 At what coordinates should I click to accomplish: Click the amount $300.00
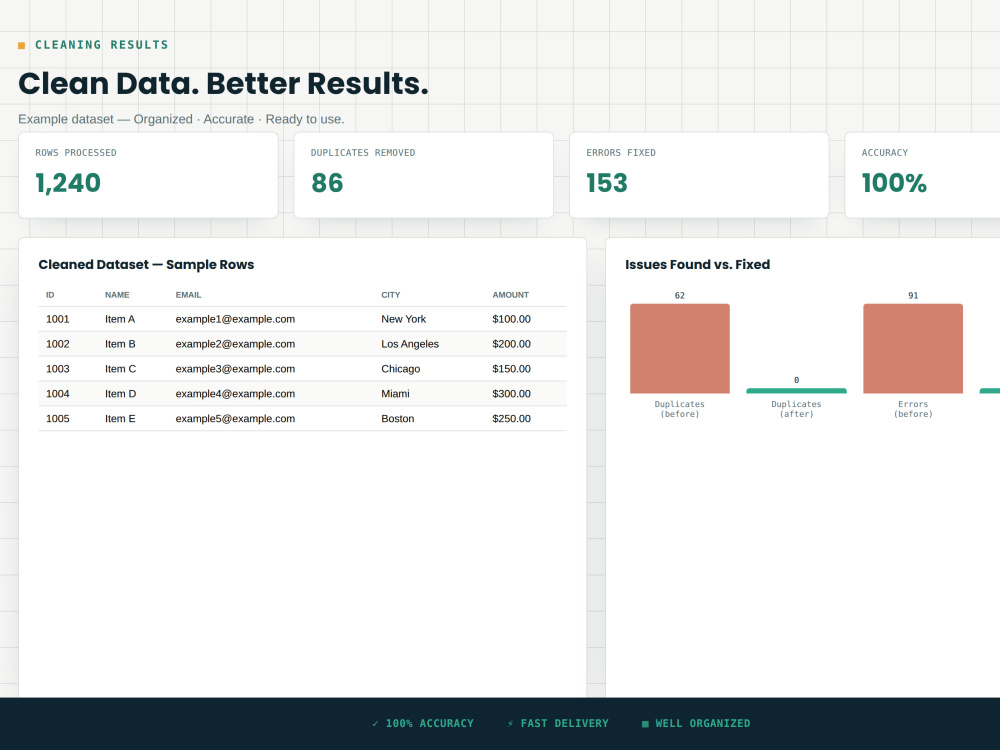(511, 393)
